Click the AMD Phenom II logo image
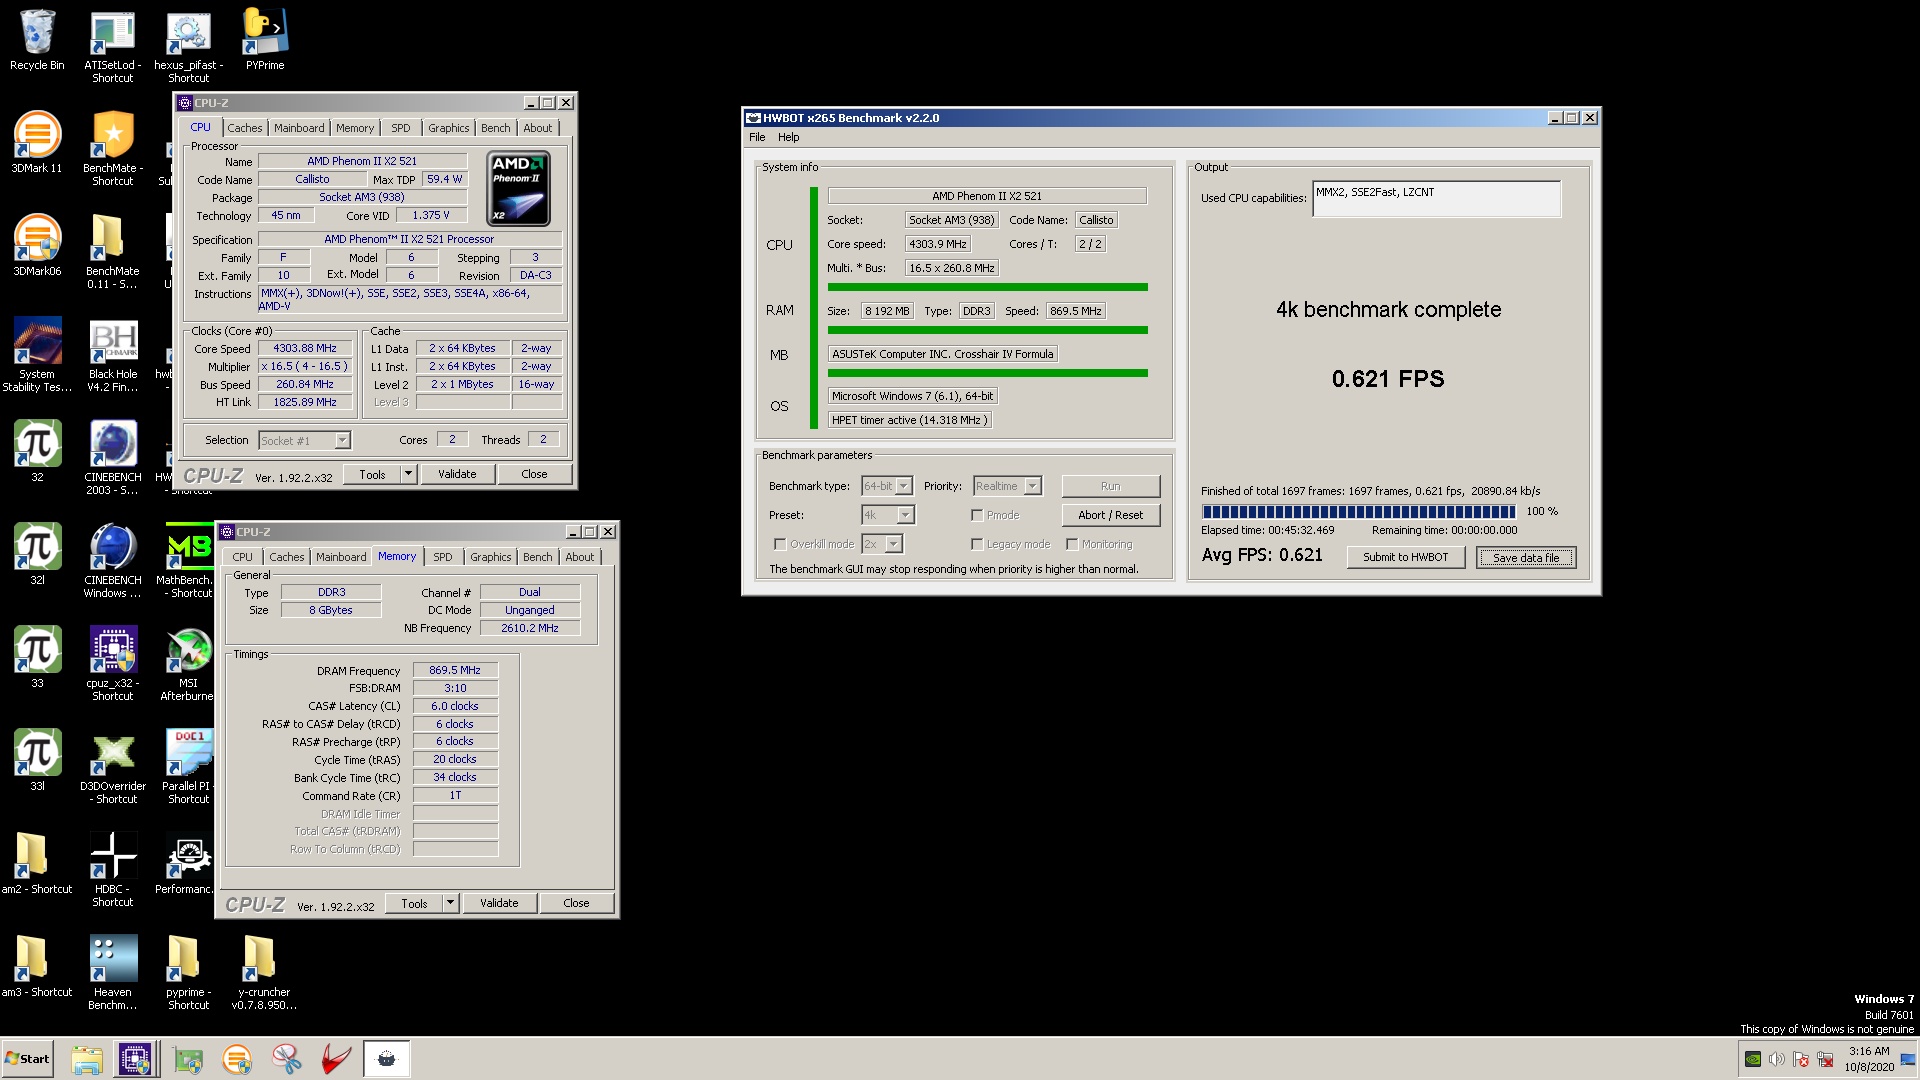 pyautogui.click(x=518, y=188)
